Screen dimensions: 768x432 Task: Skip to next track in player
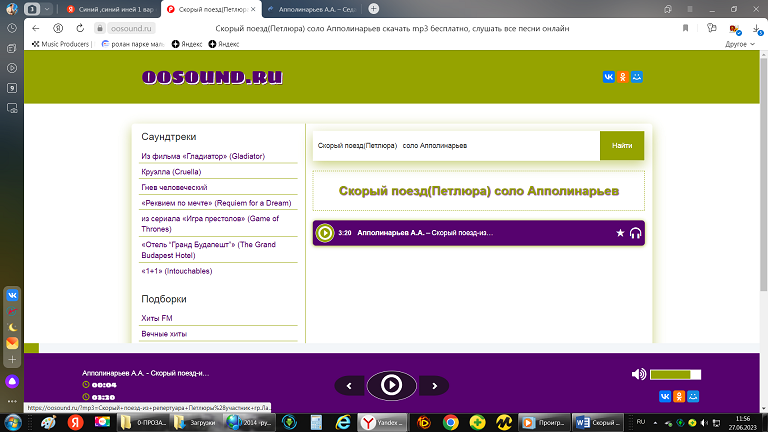pyautogui.click(x=434, y=386)
